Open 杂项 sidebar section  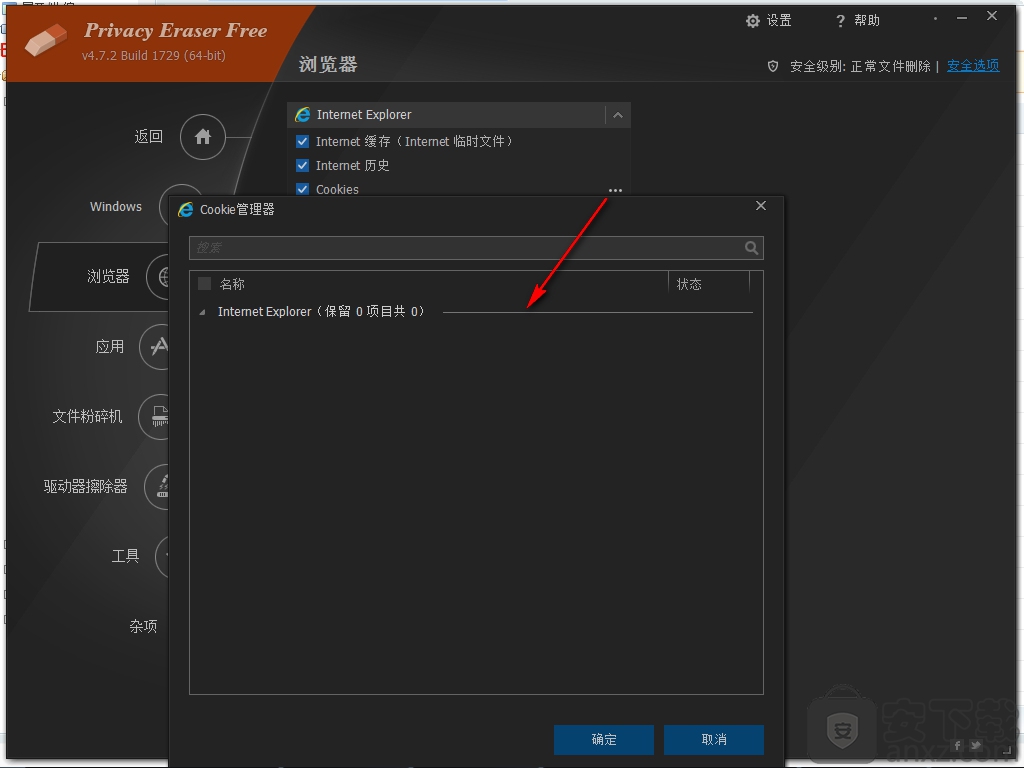(x=143, y=626)
